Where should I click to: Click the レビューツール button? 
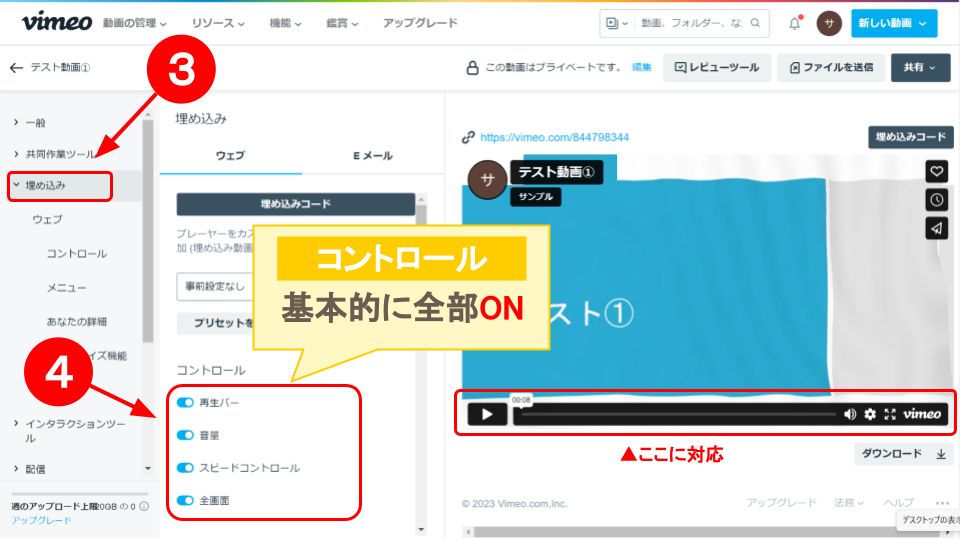click(717, 67)
